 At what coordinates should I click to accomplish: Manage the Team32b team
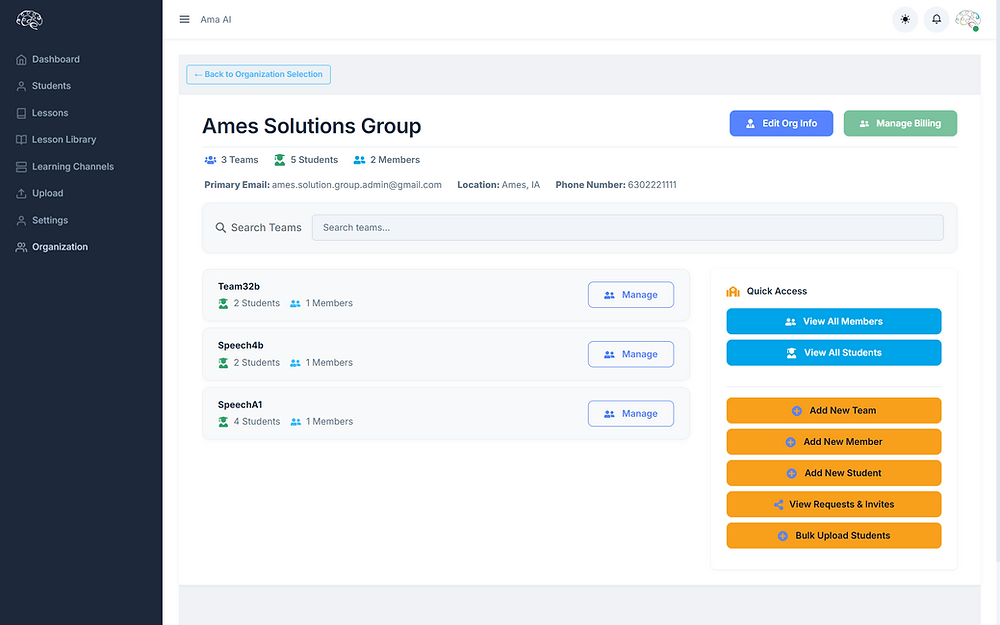(x=631, y=295)
